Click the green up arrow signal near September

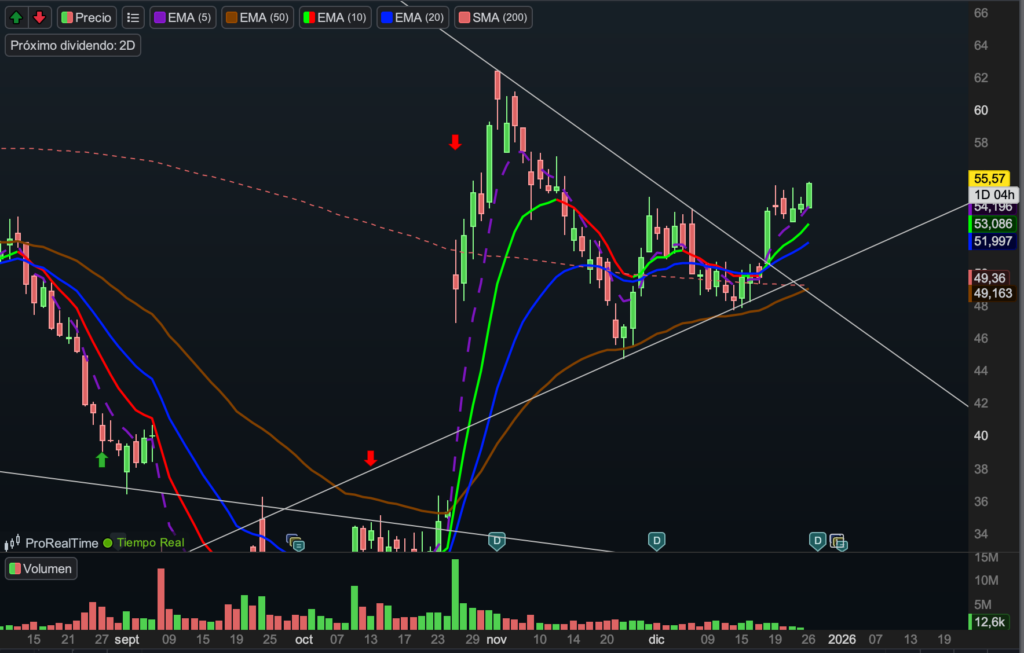pos(101,459)
